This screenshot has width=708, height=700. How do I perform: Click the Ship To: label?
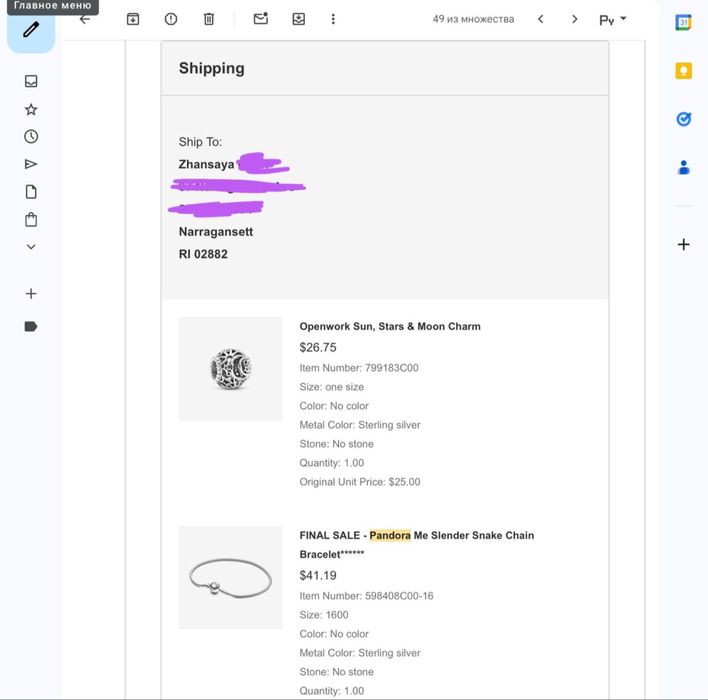pos(200,142)
